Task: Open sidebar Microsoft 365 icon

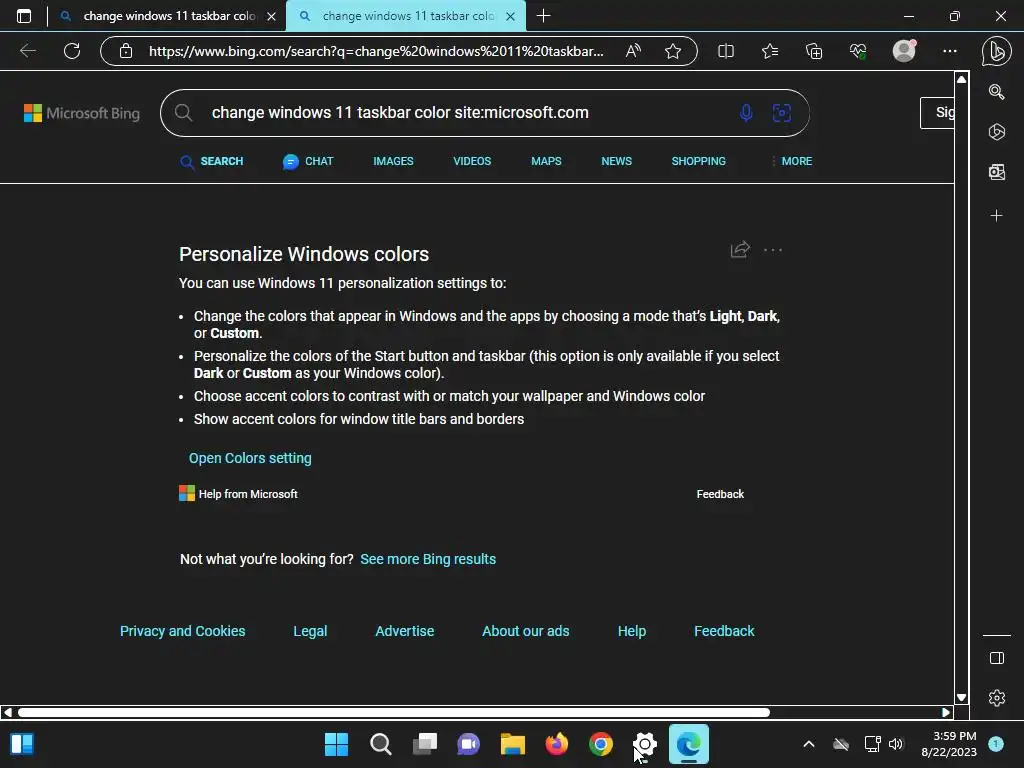Action: coord(997,132)
